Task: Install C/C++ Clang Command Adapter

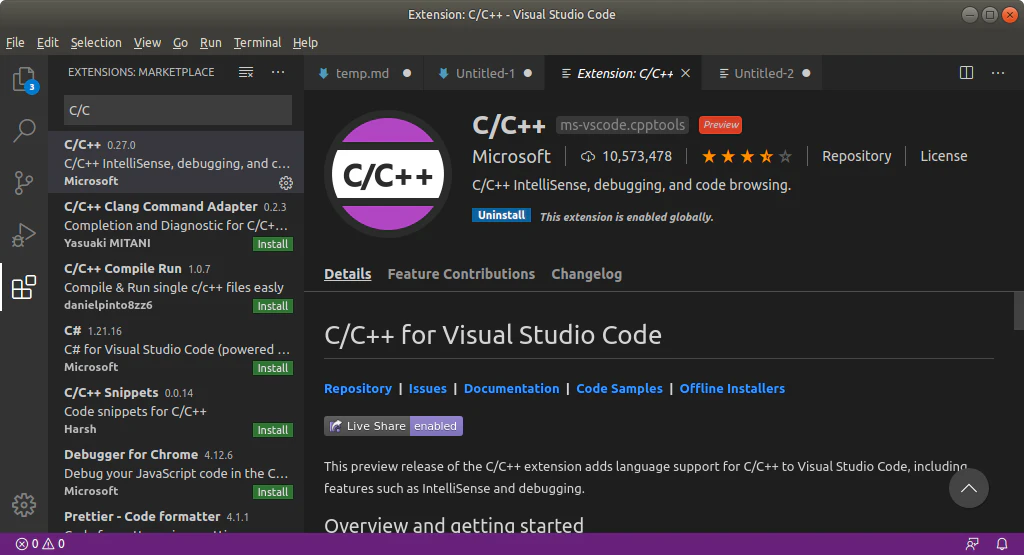Action: pos(272,244)
